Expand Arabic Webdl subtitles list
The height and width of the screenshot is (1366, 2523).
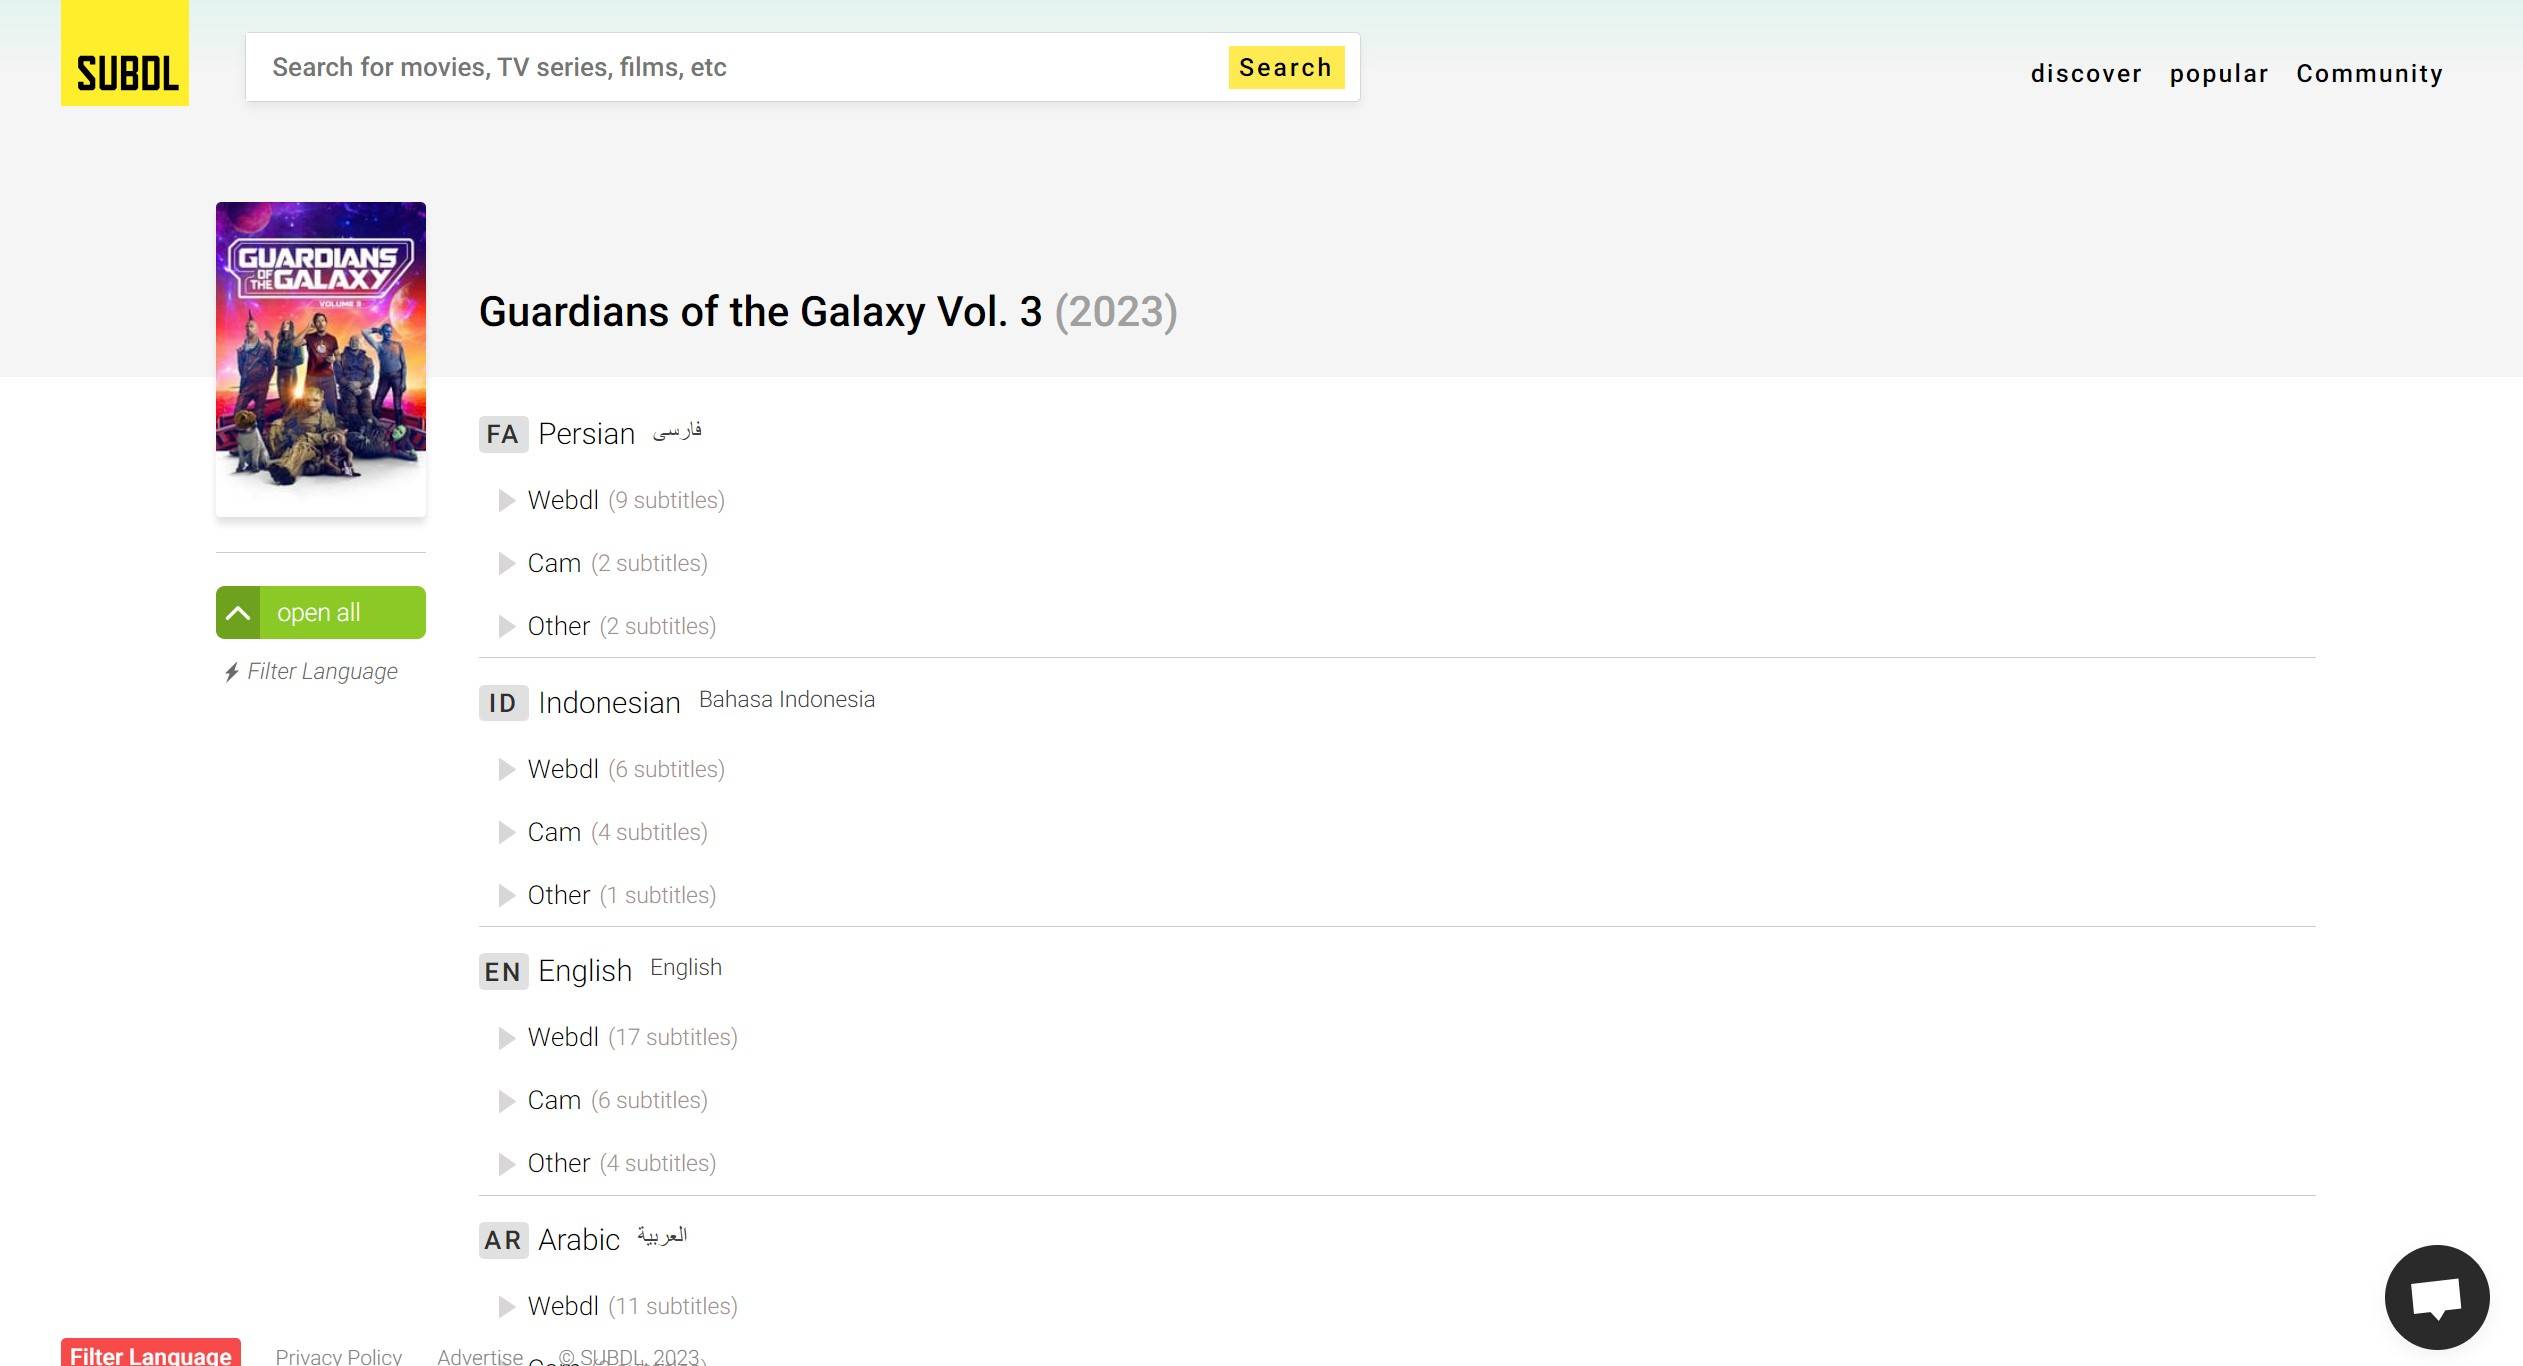click(507, 1306)
